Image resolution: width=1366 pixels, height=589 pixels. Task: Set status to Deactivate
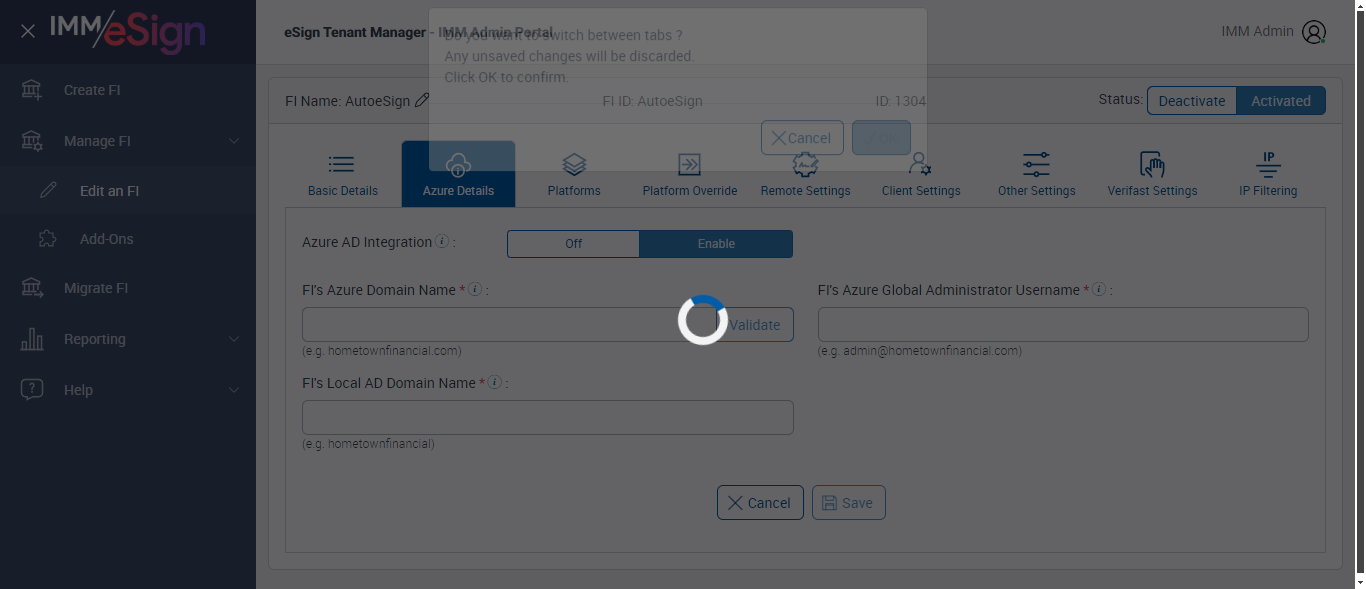point(1192,101)
